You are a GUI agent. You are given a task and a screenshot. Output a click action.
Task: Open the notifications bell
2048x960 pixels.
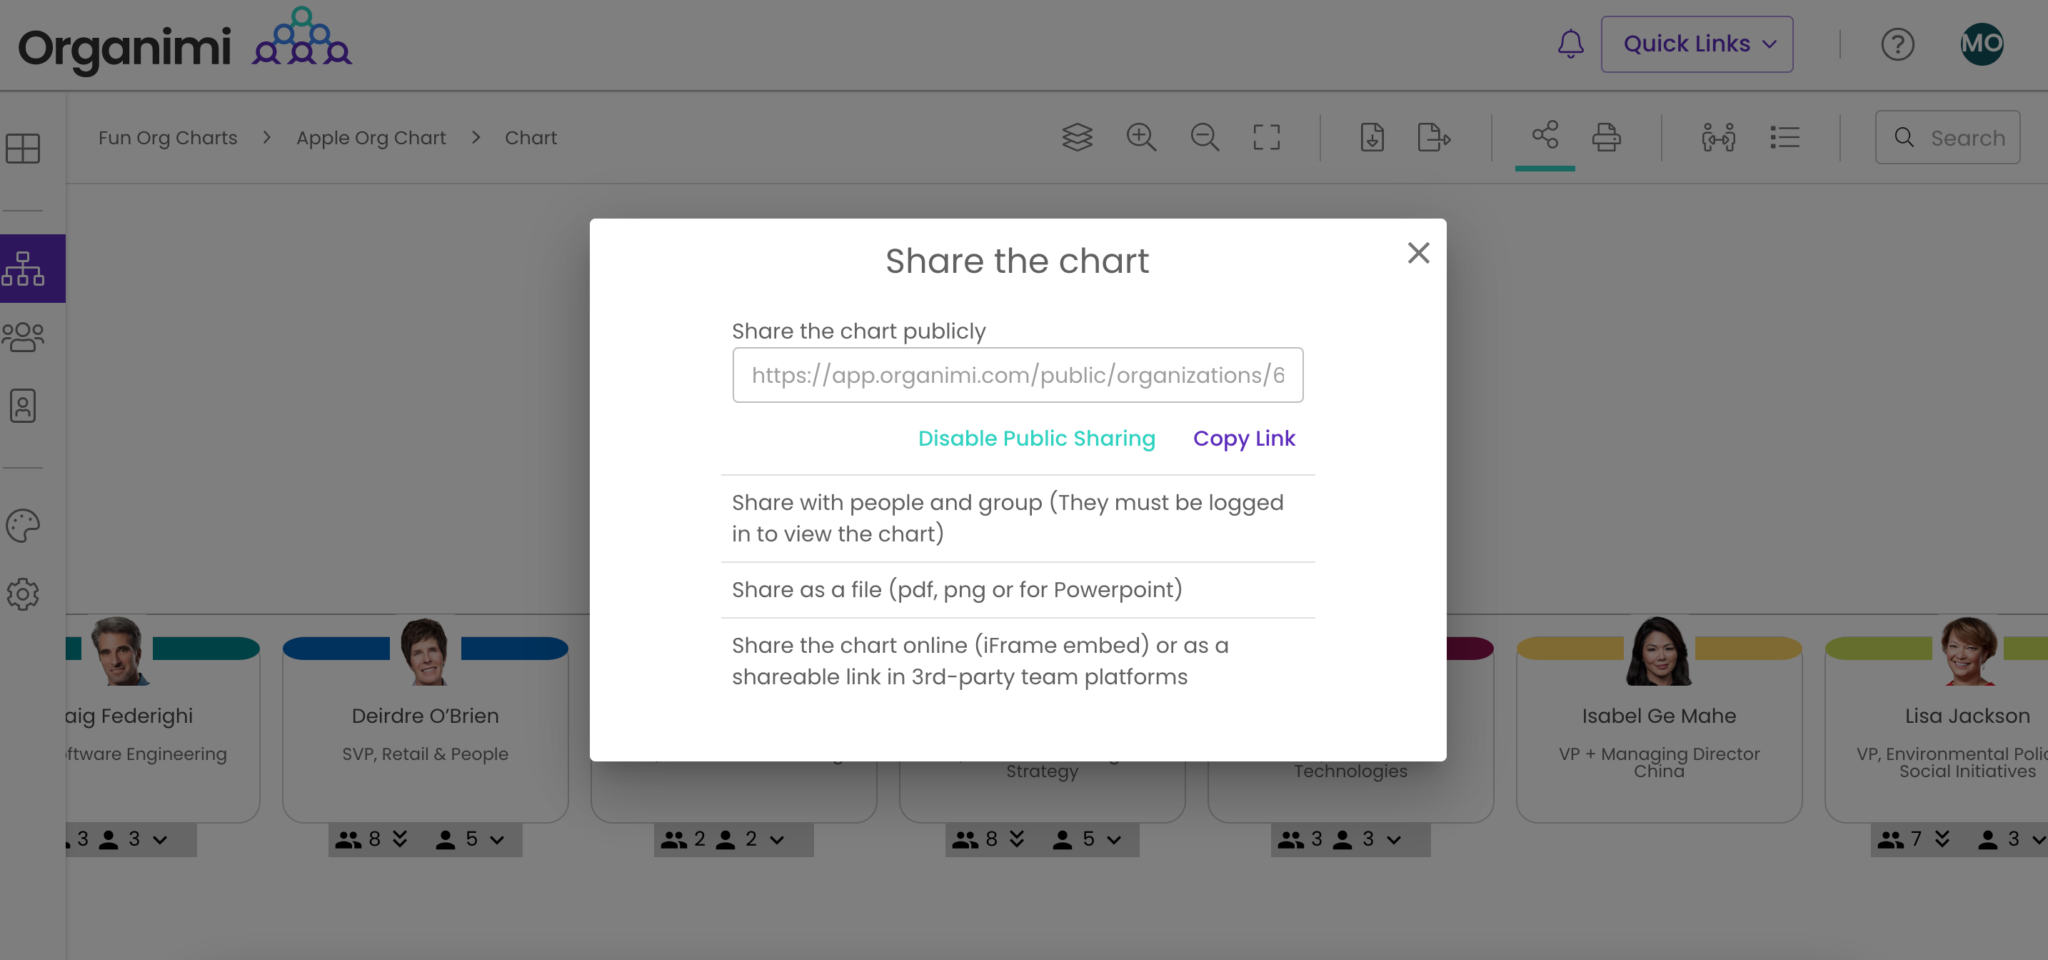[x=1570, y=43]
